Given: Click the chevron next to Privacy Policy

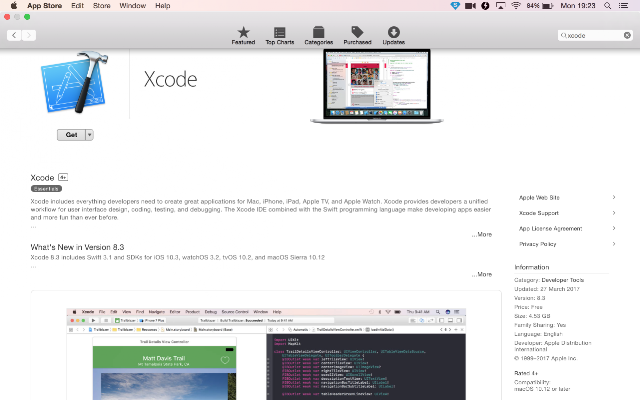Looking at the screenshot, I should point(613,244).
